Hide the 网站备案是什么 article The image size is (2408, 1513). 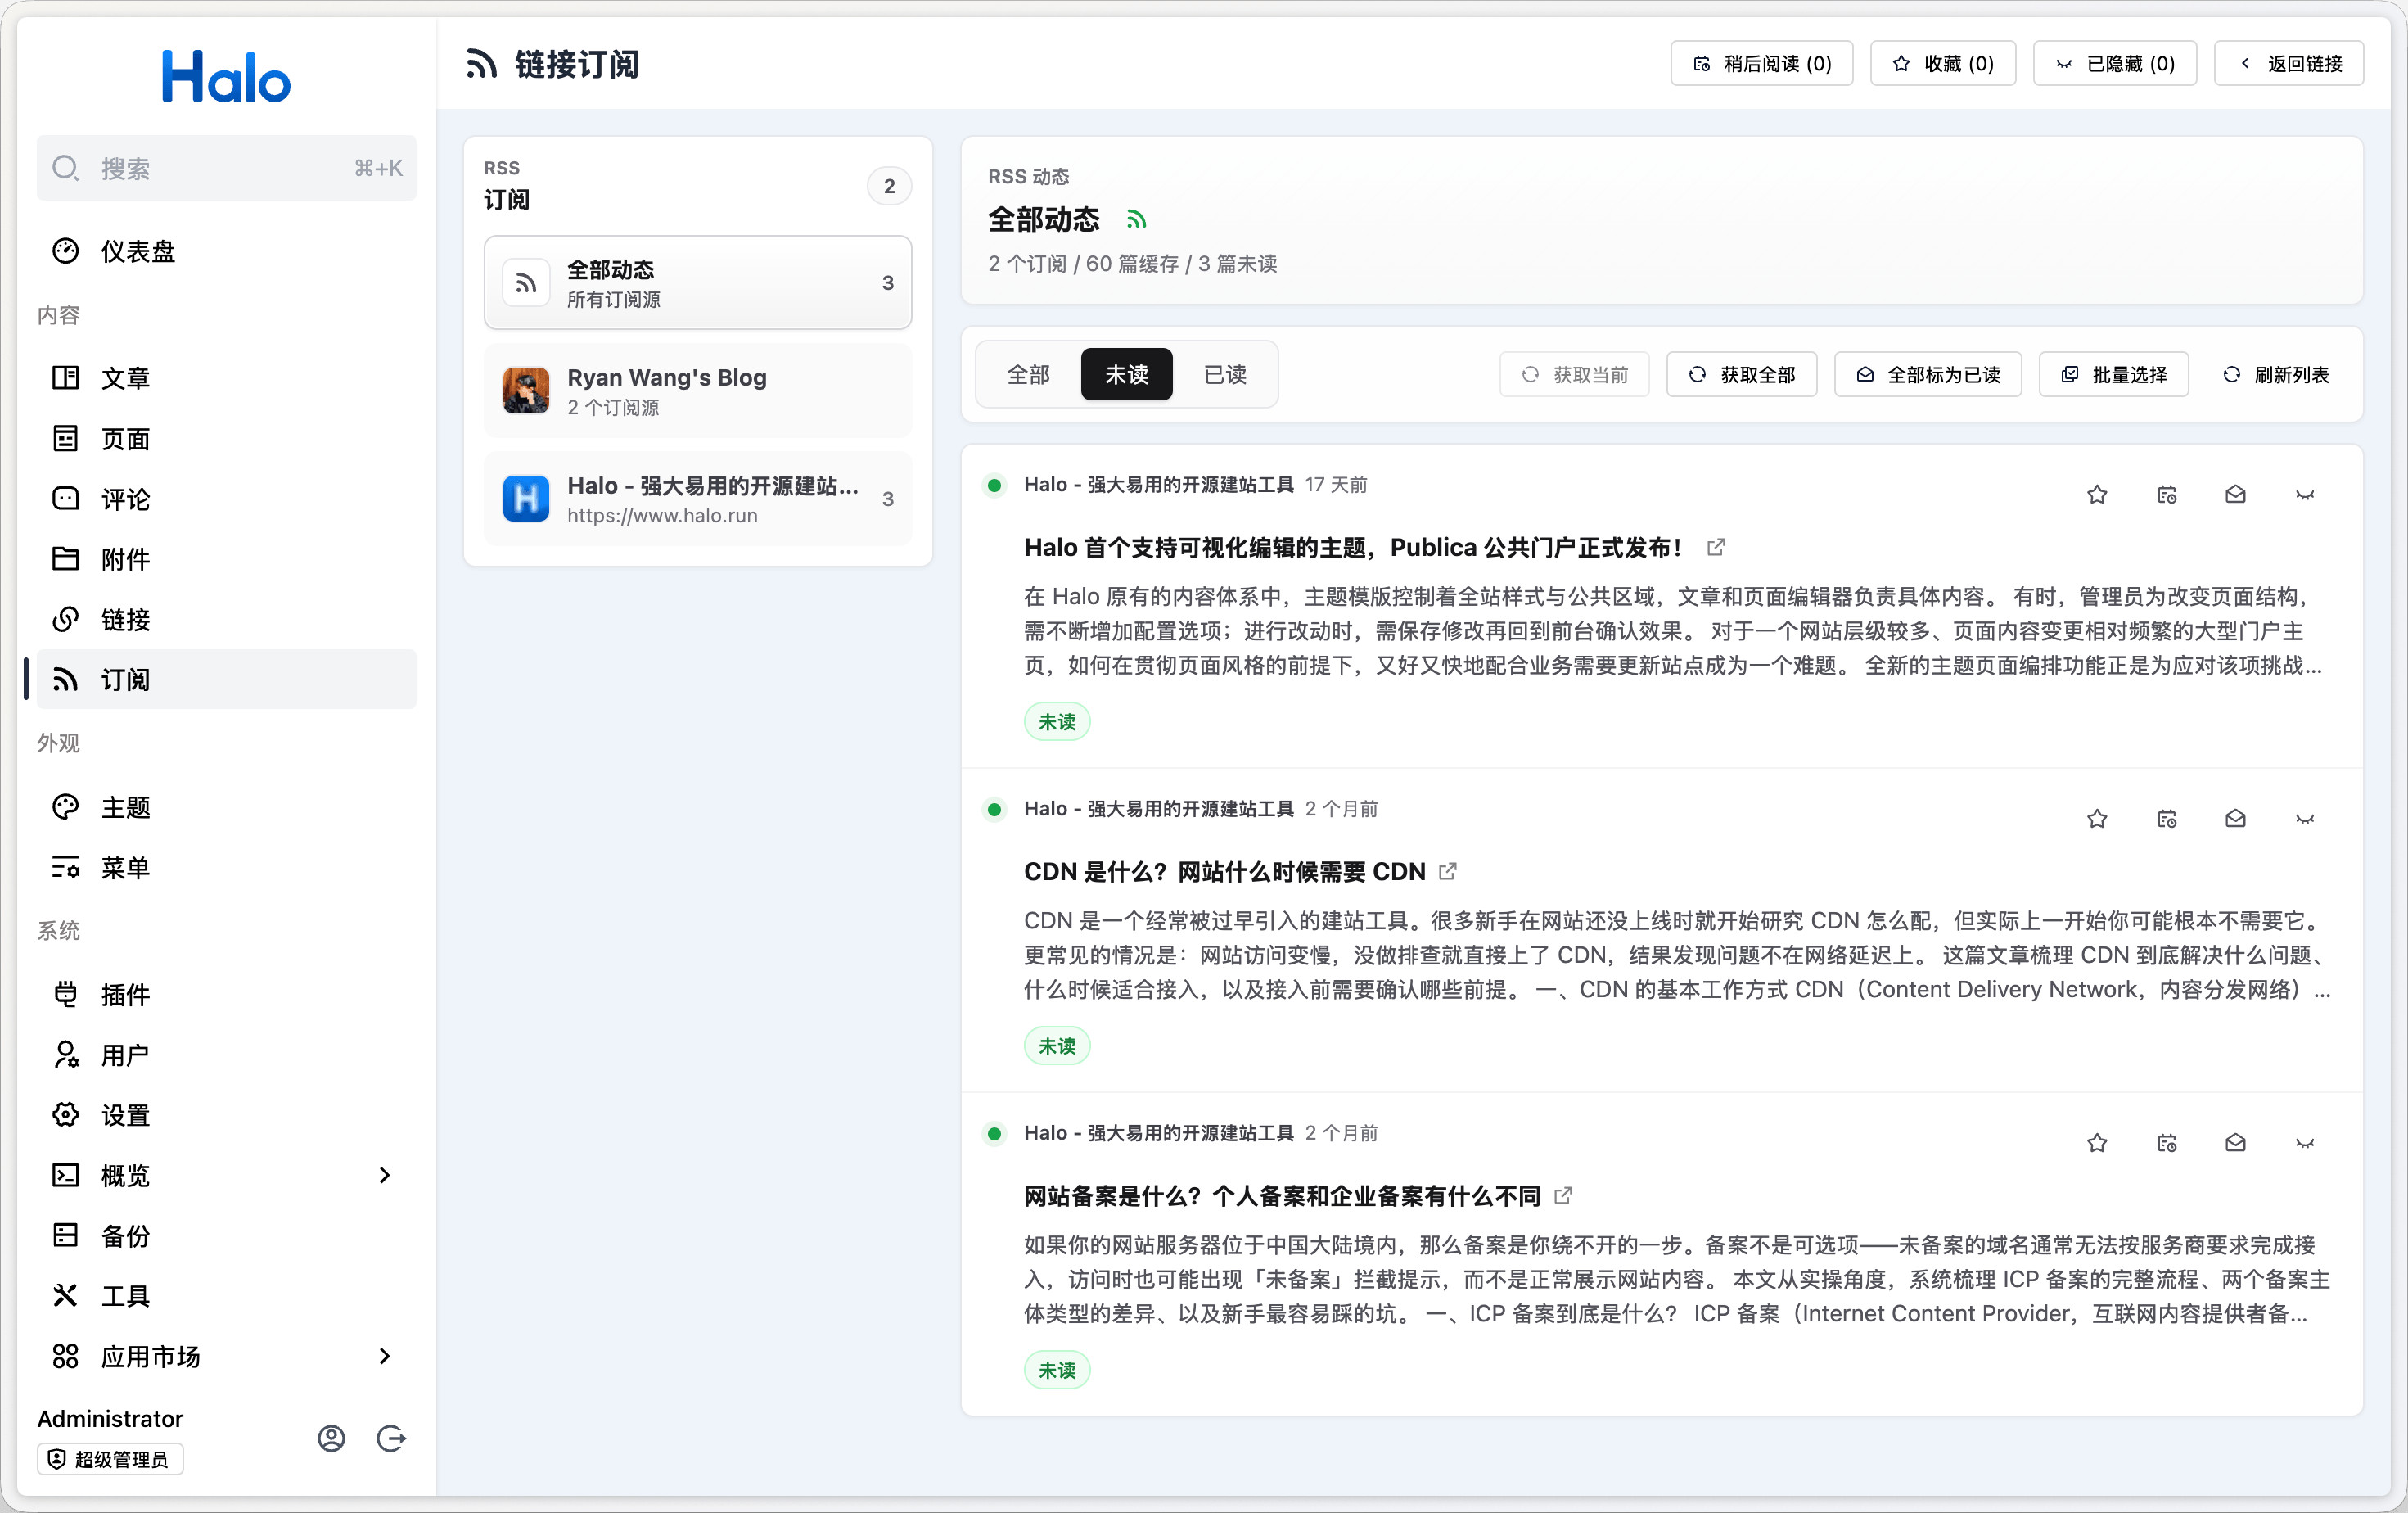point(2305,1143)
